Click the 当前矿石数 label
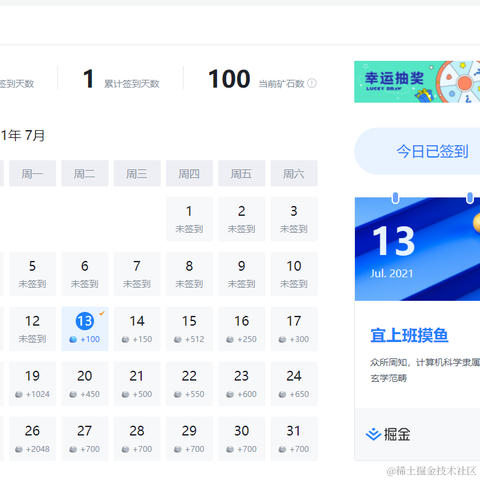The height and width of the screenshot is (480, 480). coord(282,84)
